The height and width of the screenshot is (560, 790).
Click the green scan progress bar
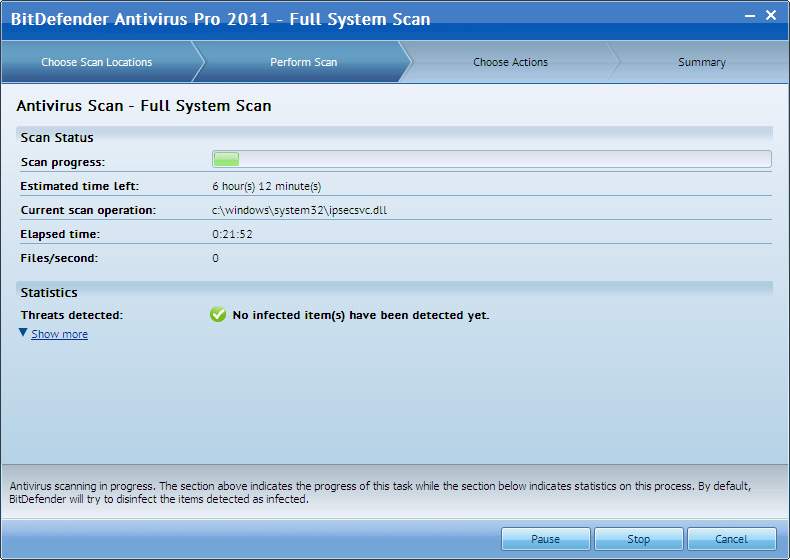click(x=491, y=159)
